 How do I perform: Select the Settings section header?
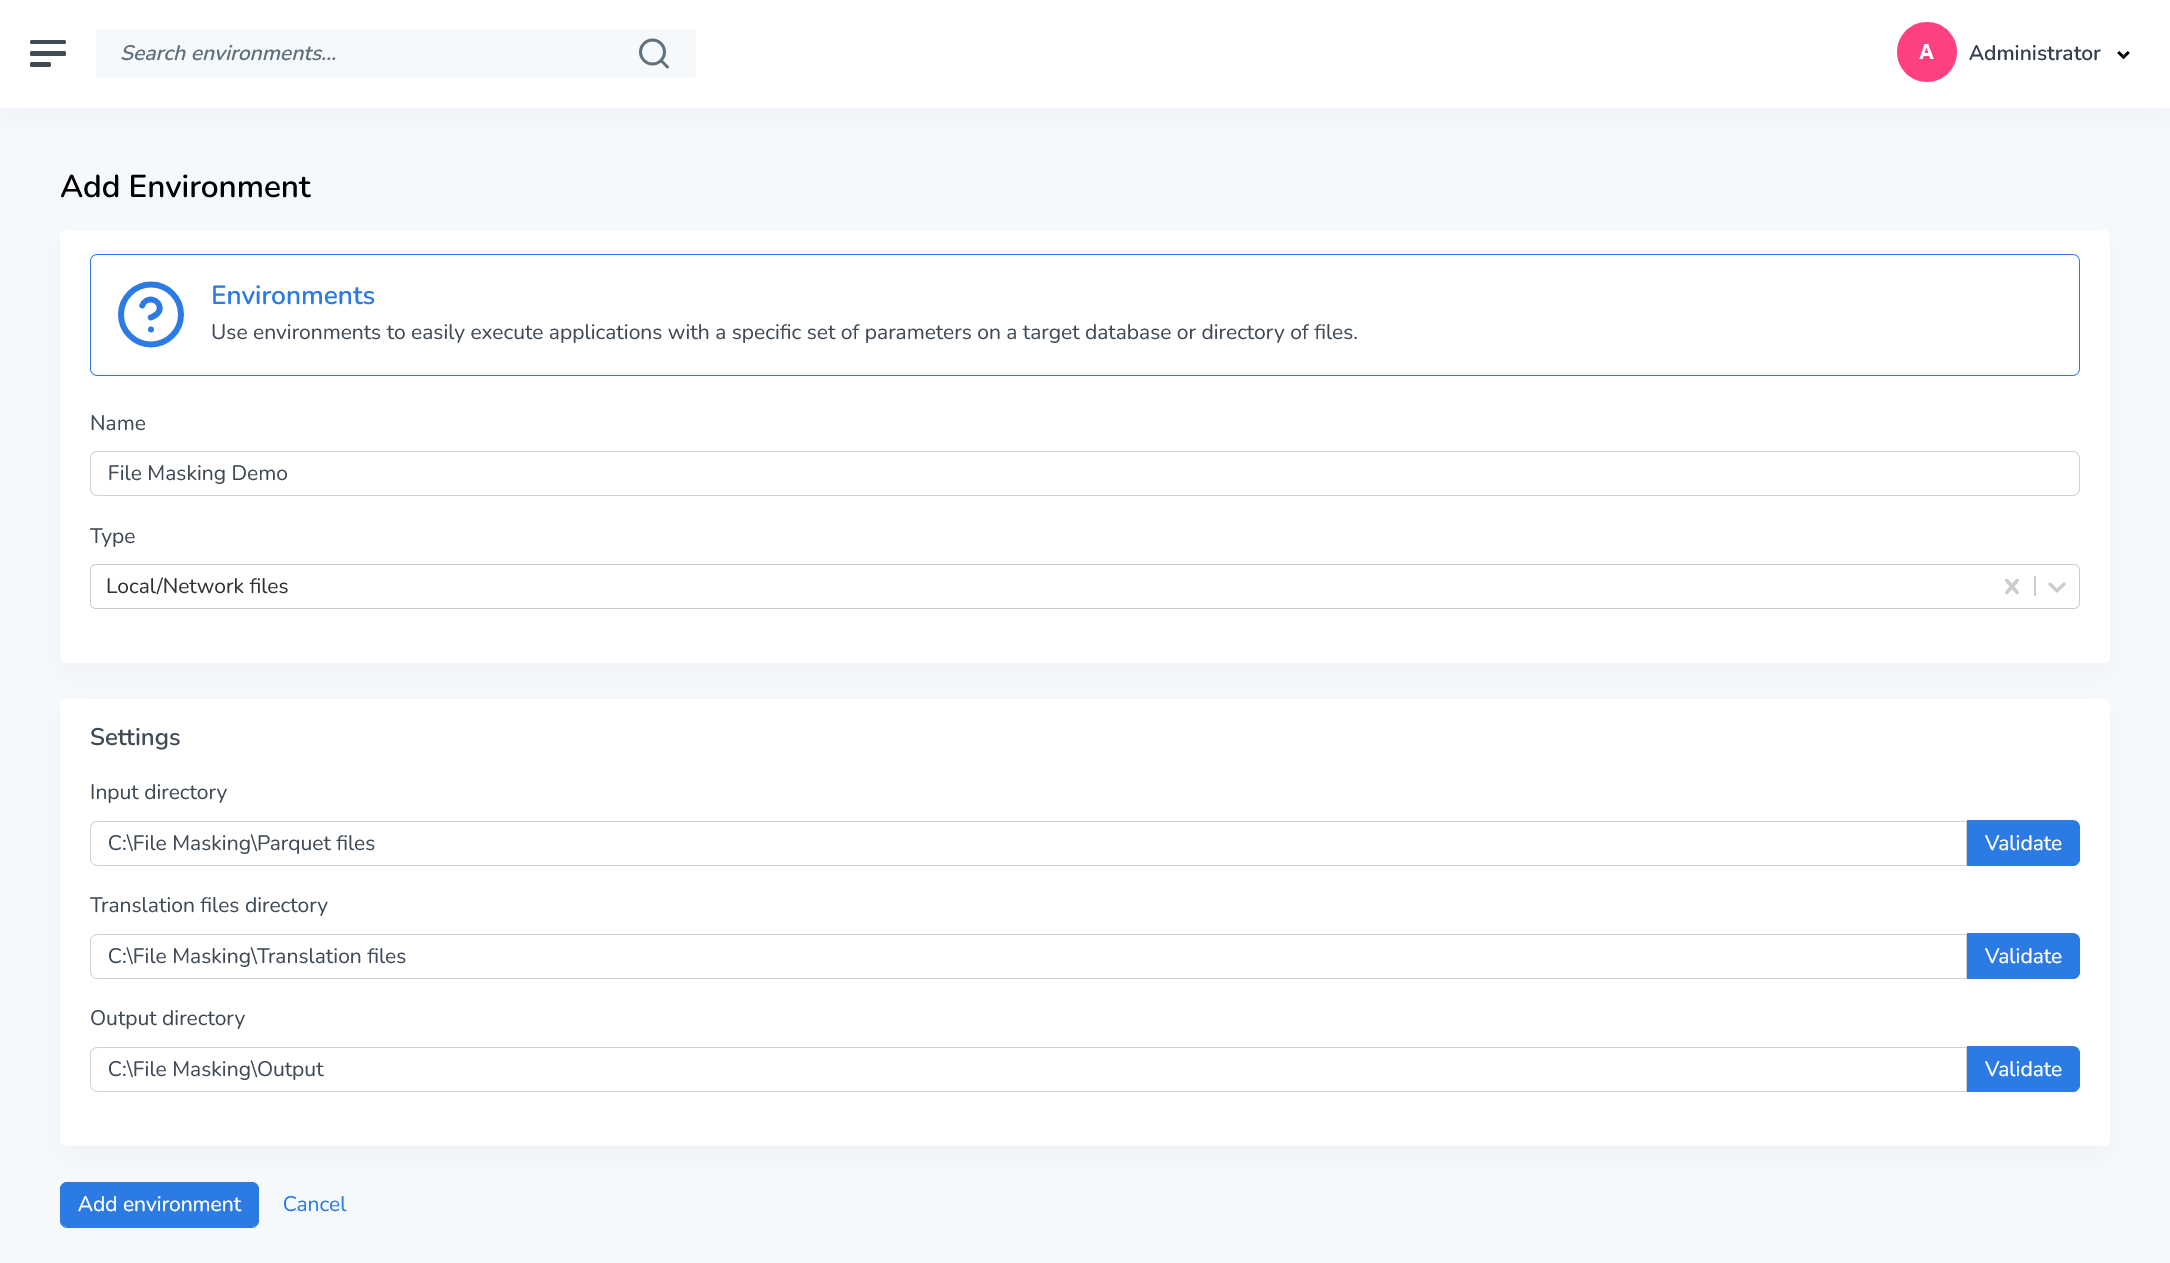click(x=135, y=737)
